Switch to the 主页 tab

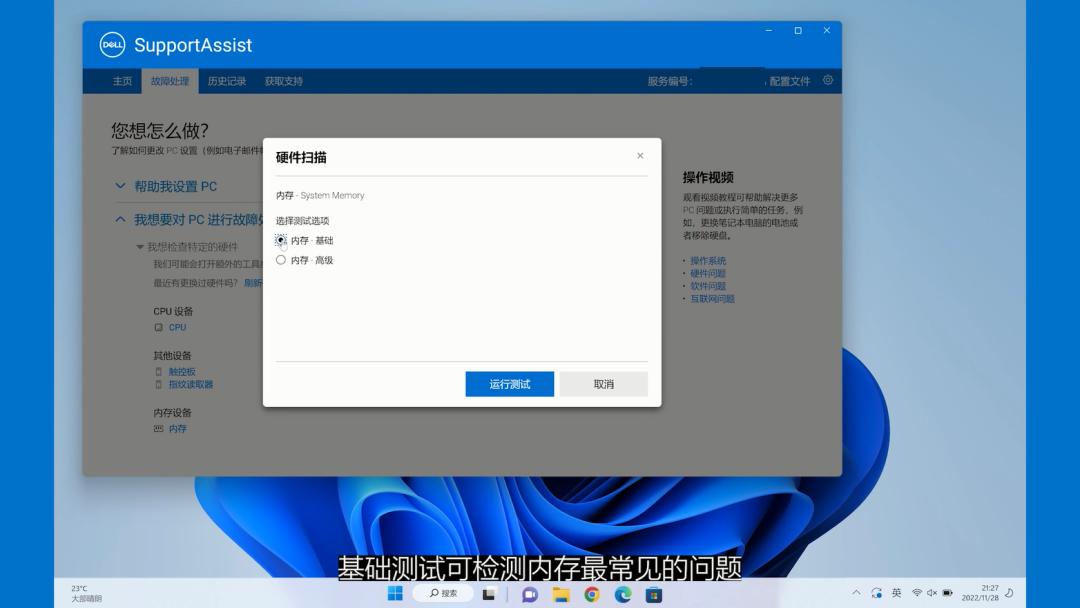(x=121, y=80)
